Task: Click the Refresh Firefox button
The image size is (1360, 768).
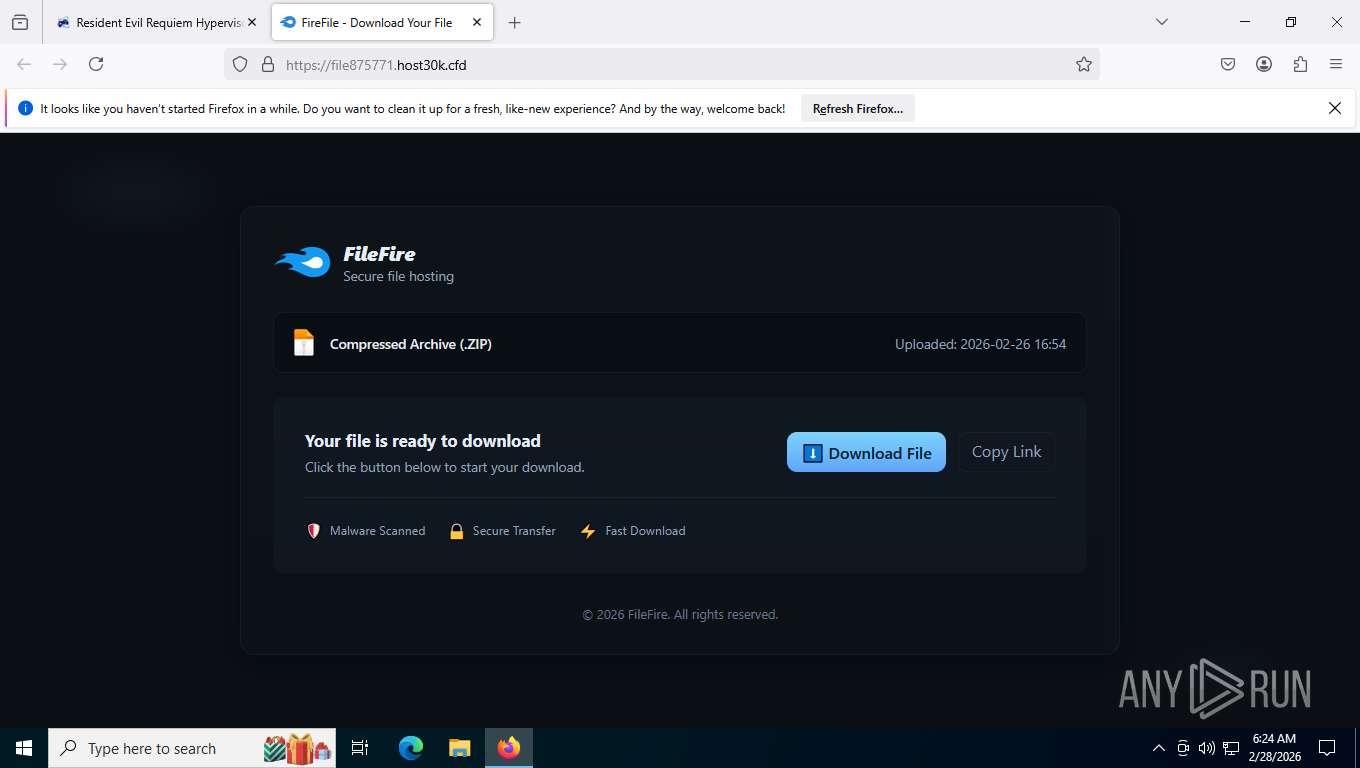Action: (x=858, y=108)
